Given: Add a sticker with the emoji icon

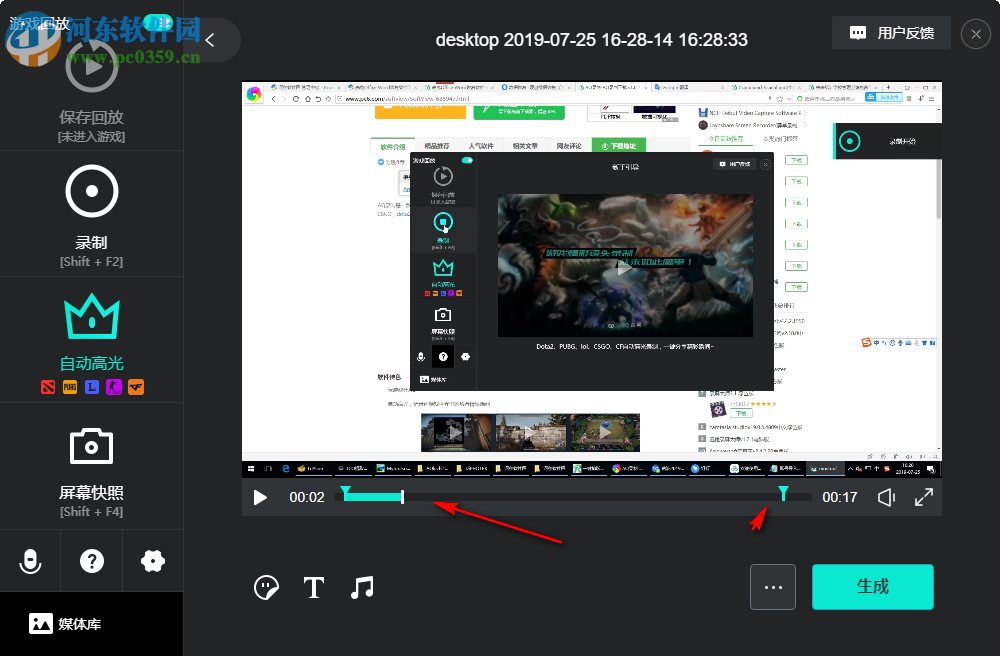Looking at the screenshot, I should tap(266, 587).
